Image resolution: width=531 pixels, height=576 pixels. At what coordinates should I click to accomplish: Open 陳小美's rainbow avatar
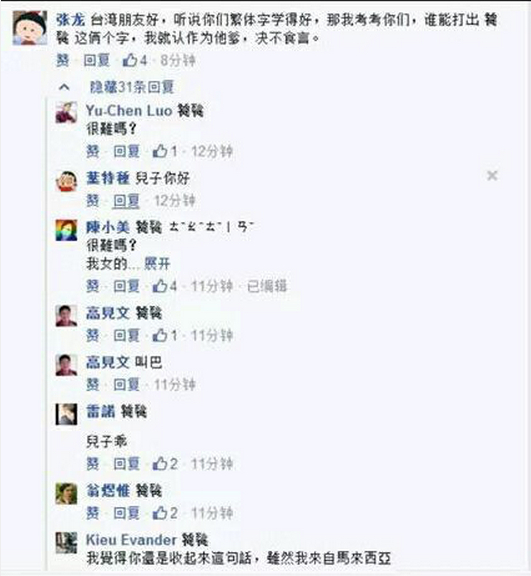[x=66, y=230]
